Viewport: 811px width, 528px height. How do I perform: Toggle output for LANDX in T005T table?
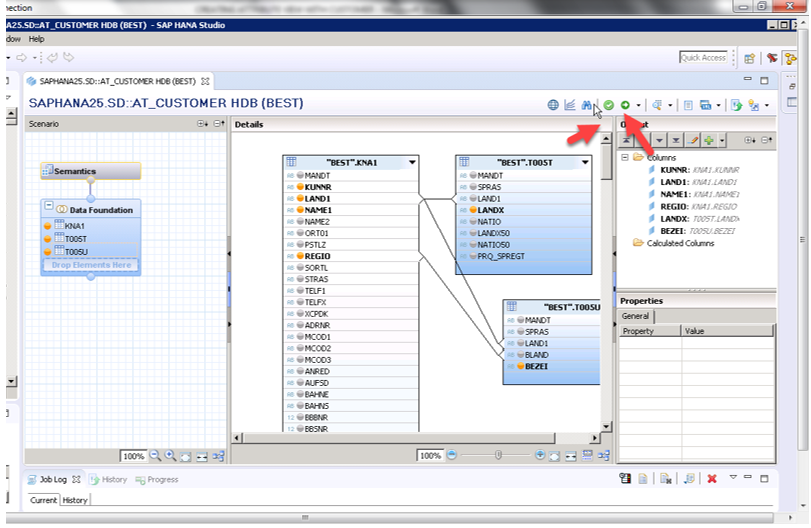pos(473,210)
